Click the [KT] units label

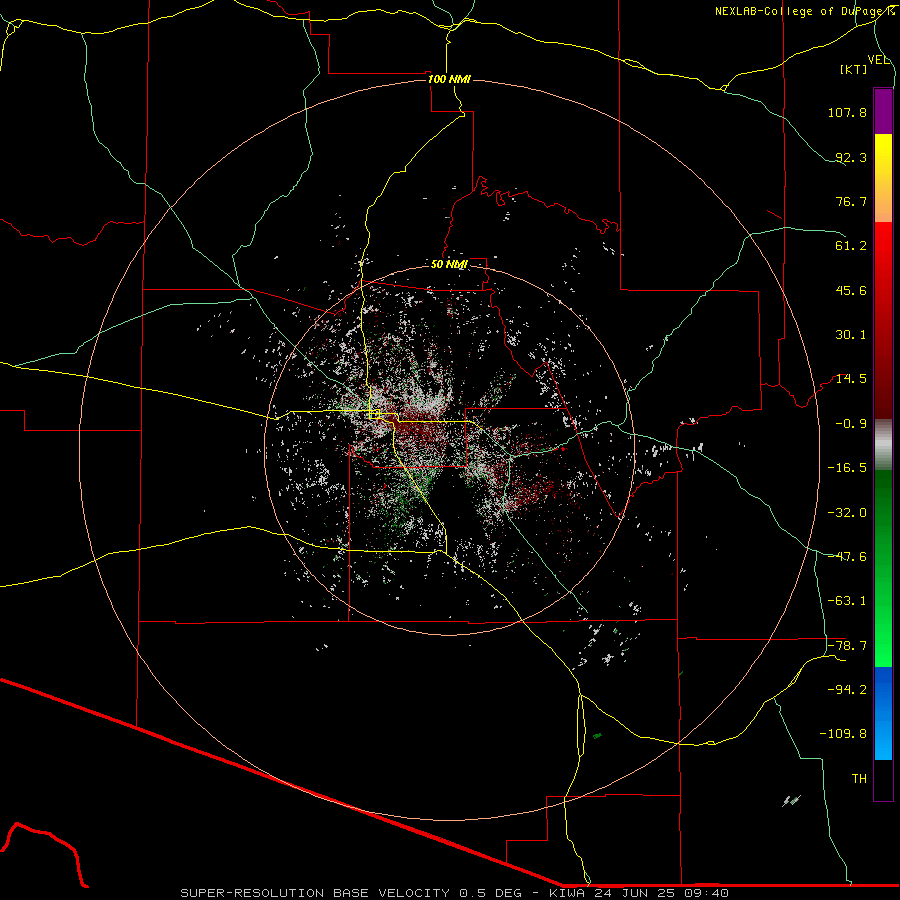click(854, 69)
